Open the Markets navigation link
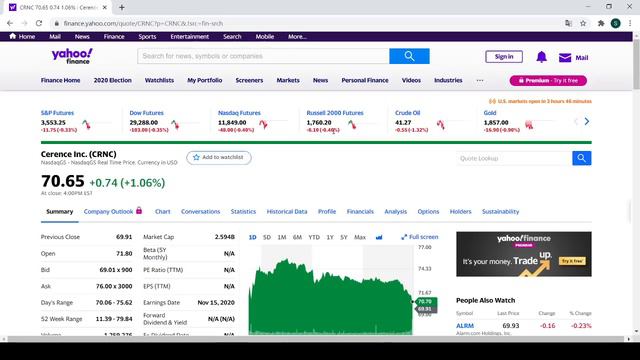The width and height of the screenshot is (640, 360). pyautogui.click(x=288, y=80)
